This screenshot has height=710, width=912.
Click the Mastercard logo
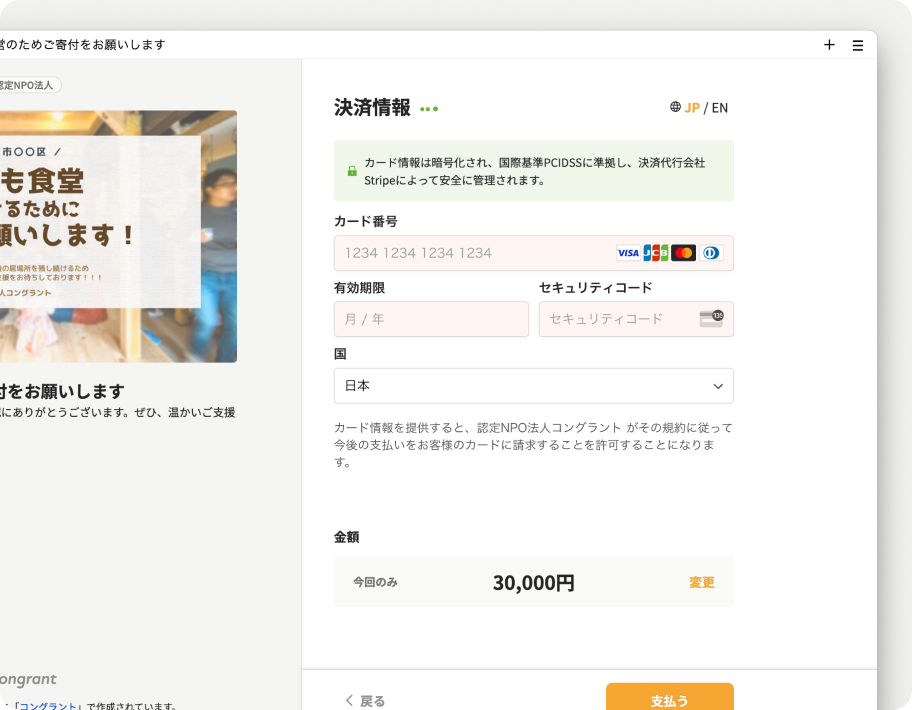(x=683, y=253)
